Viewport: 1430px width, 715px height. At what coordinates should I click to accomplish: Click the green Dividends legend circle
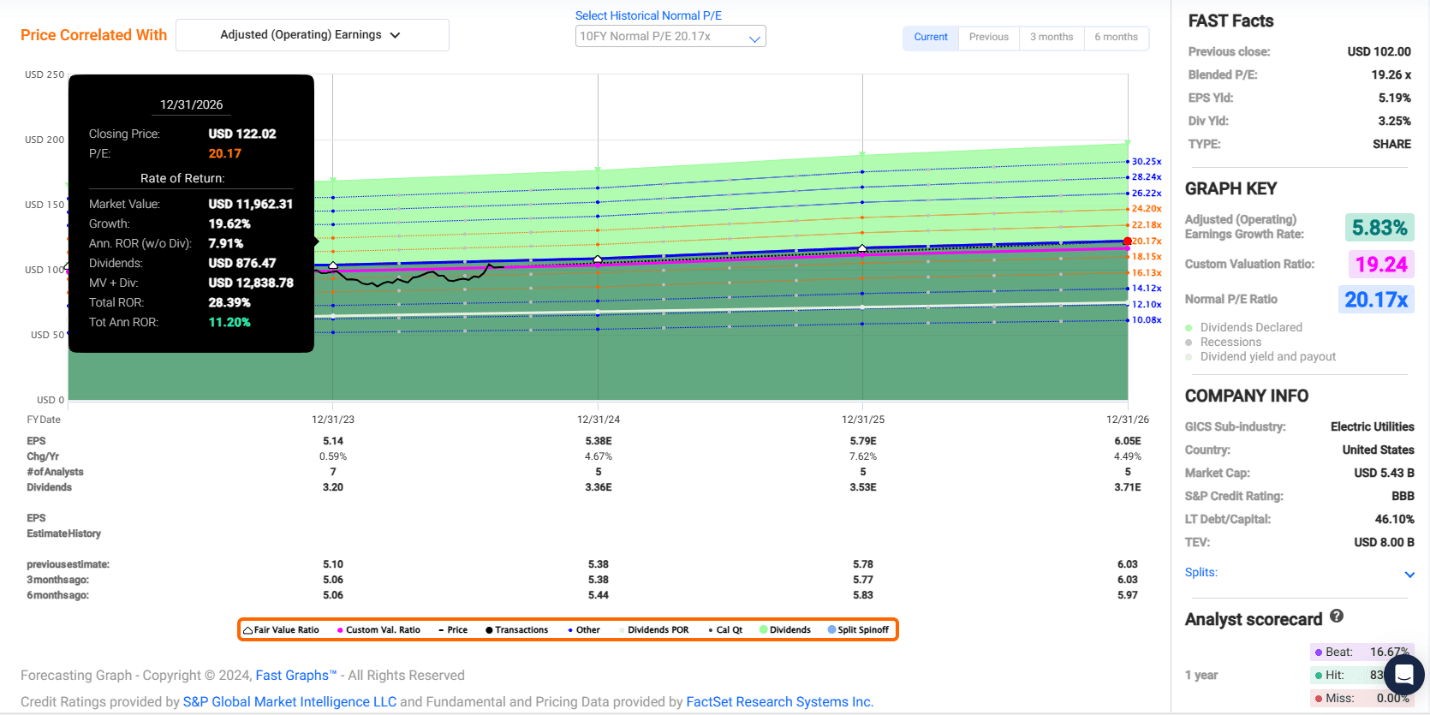tap(761, 630)
